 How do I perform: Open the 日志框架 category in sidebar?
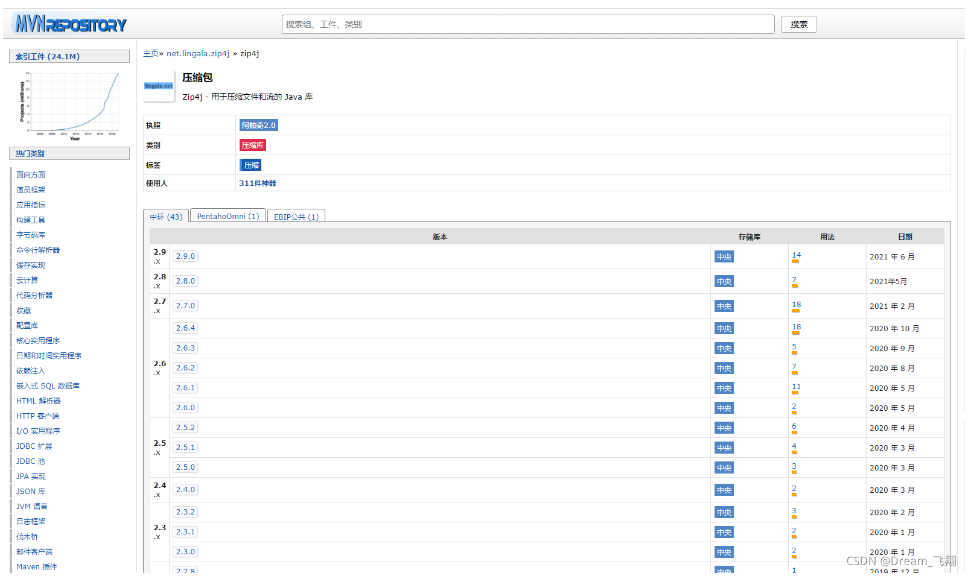click(31, 521)
